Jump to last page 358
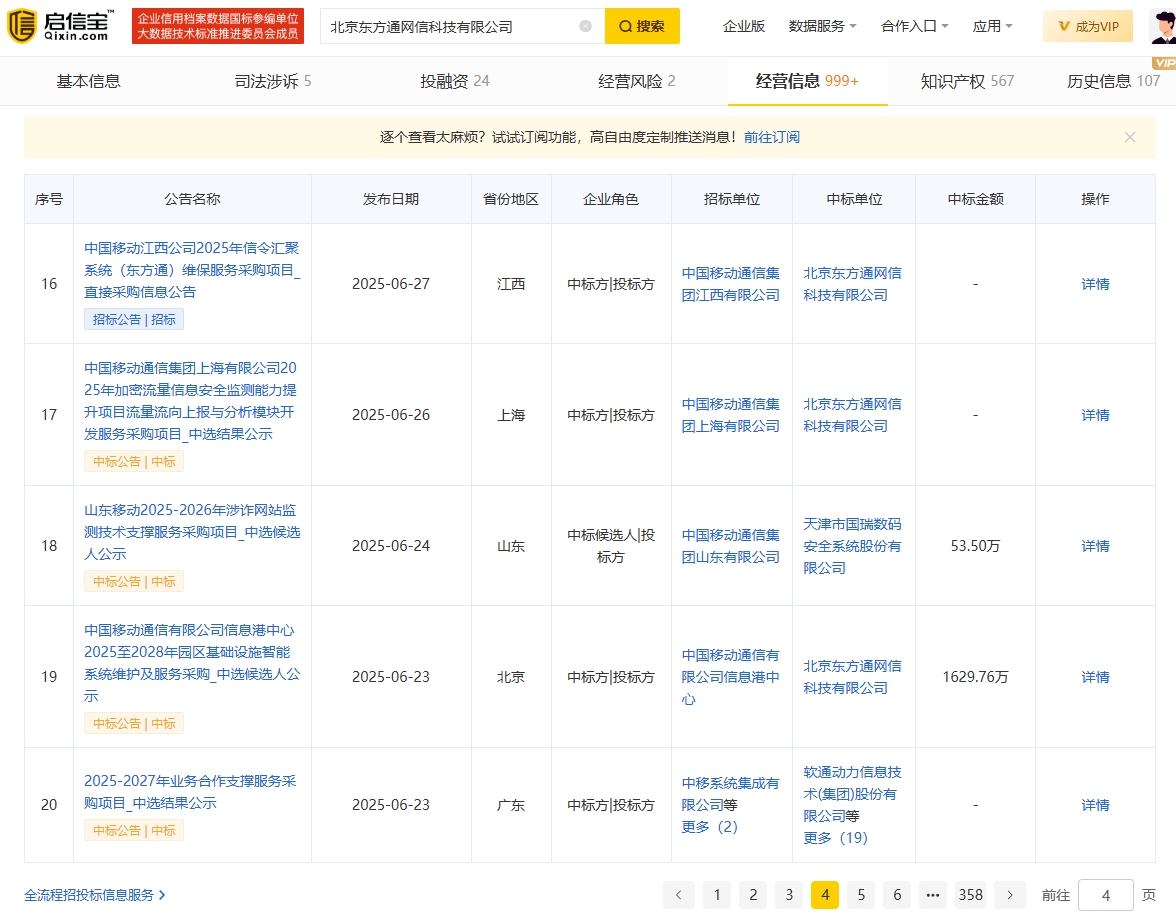The image size is (1176, 921). pyautogui.click(x=970, y=895)
